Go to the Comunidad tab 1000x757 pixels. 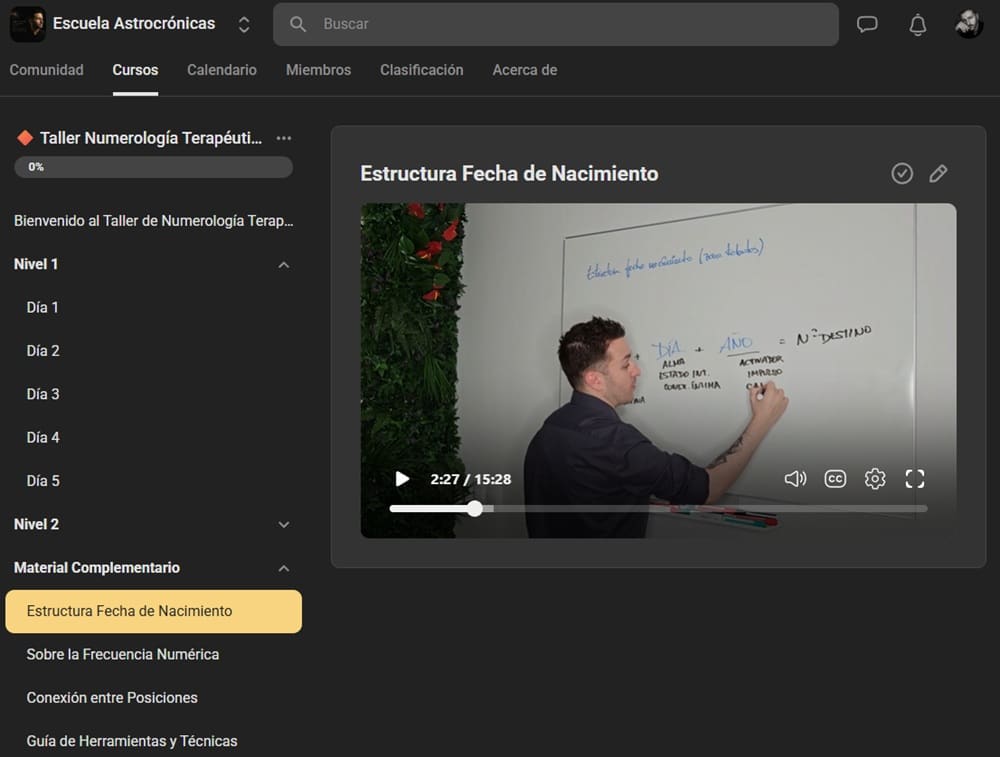47,70
